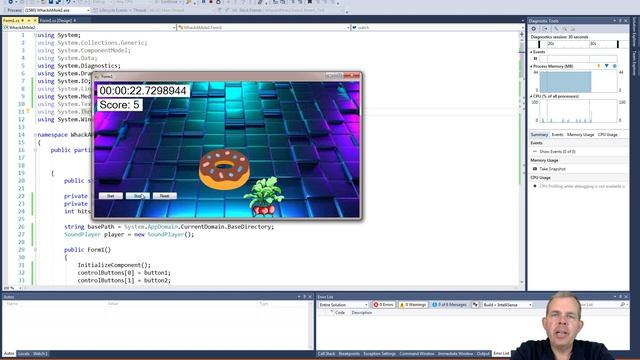Switch to the Output tab
640x360 pixels.
[483, 353]
